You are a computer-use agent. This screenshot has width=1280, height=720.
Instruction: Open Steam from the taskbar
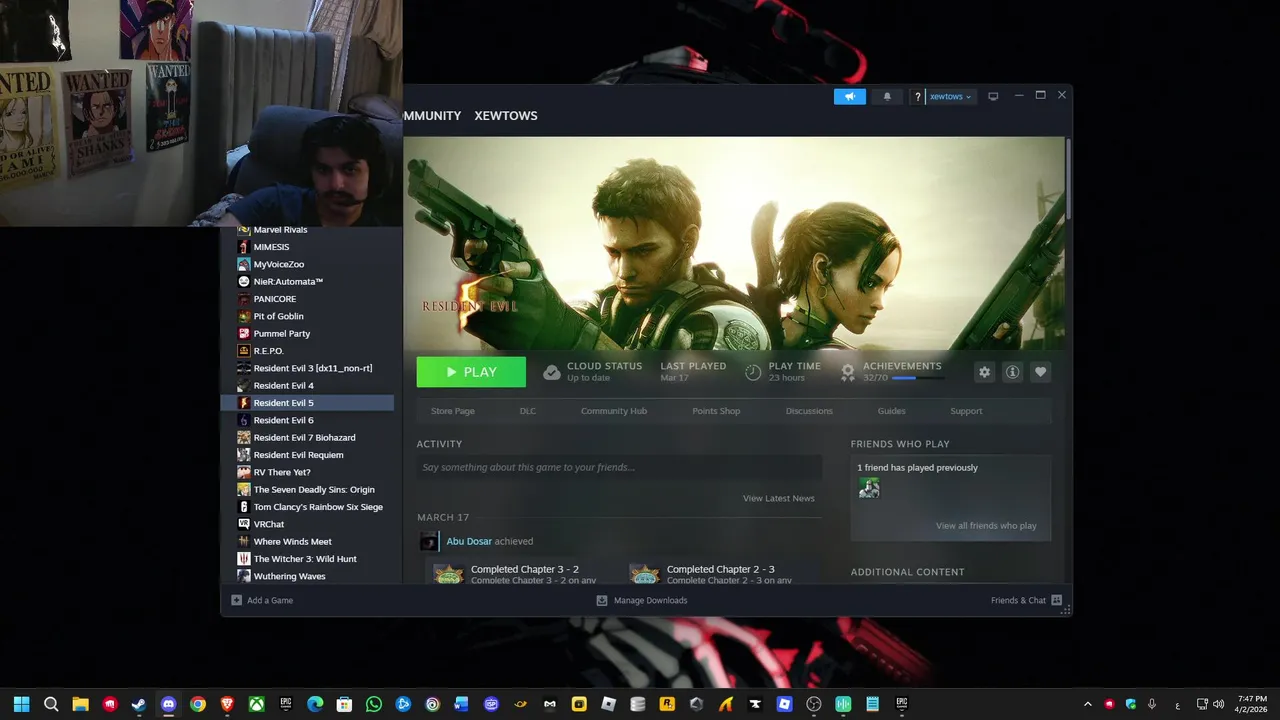click(x=139, y=704)
